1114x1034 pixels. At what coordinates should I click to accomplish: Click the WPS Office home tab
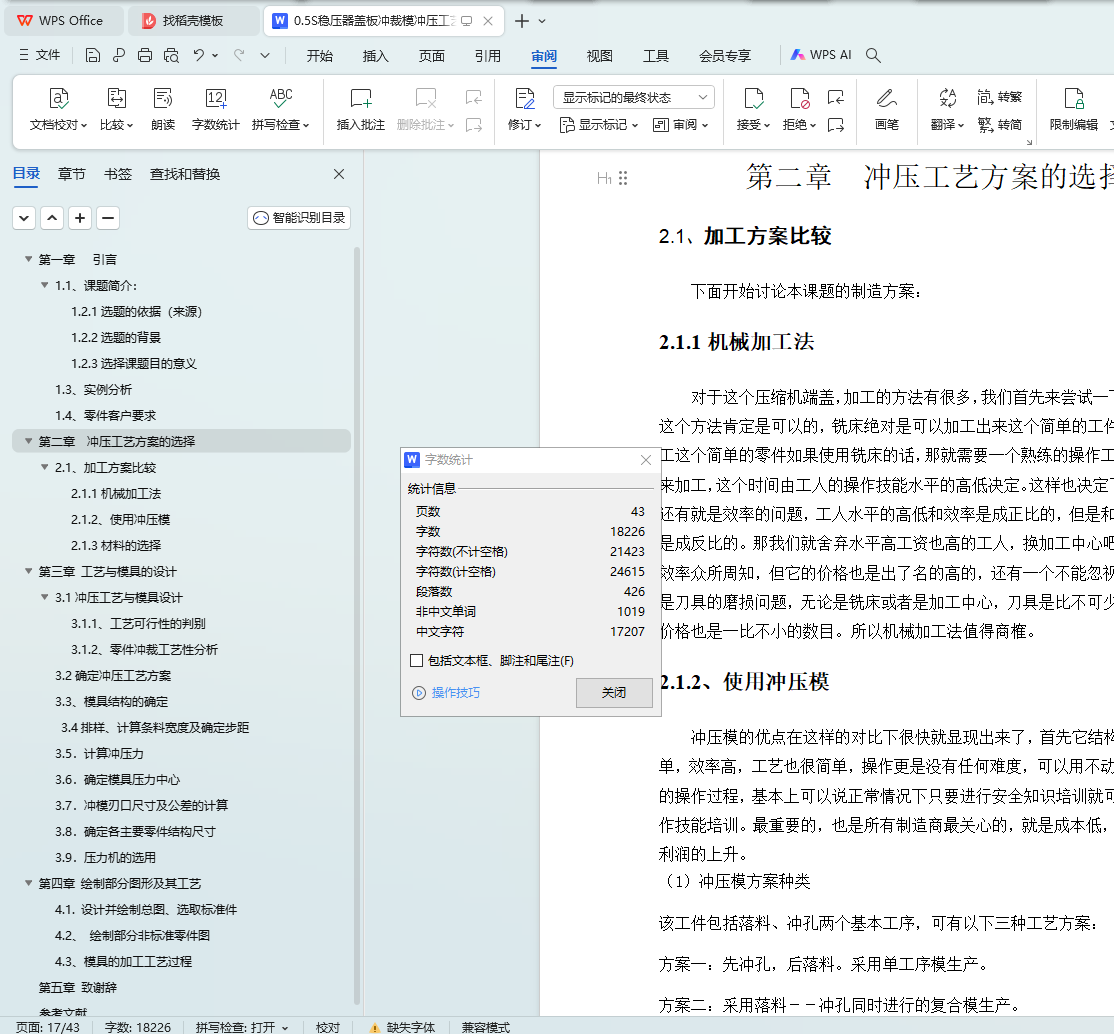point(64,21)
